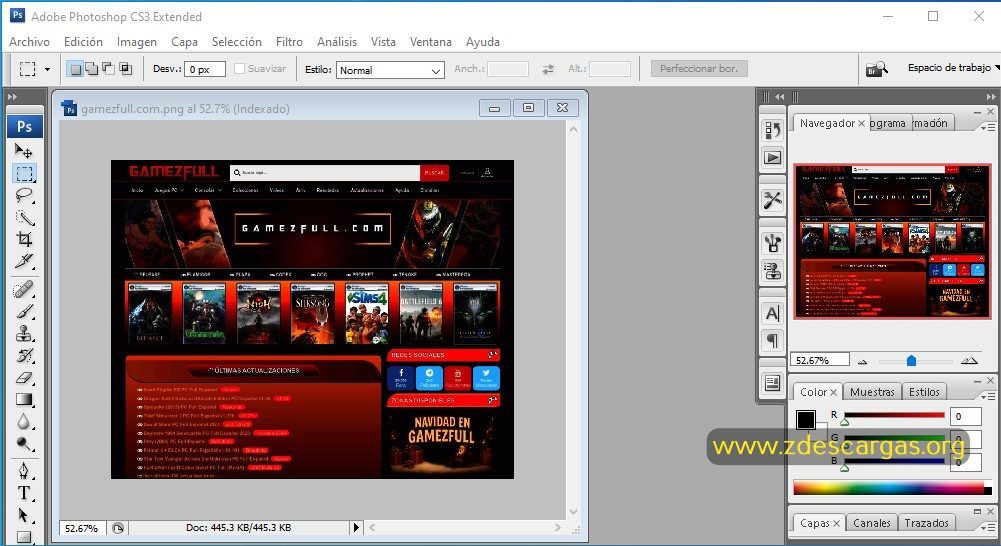Select the Gradient tool

coord(24,400)
